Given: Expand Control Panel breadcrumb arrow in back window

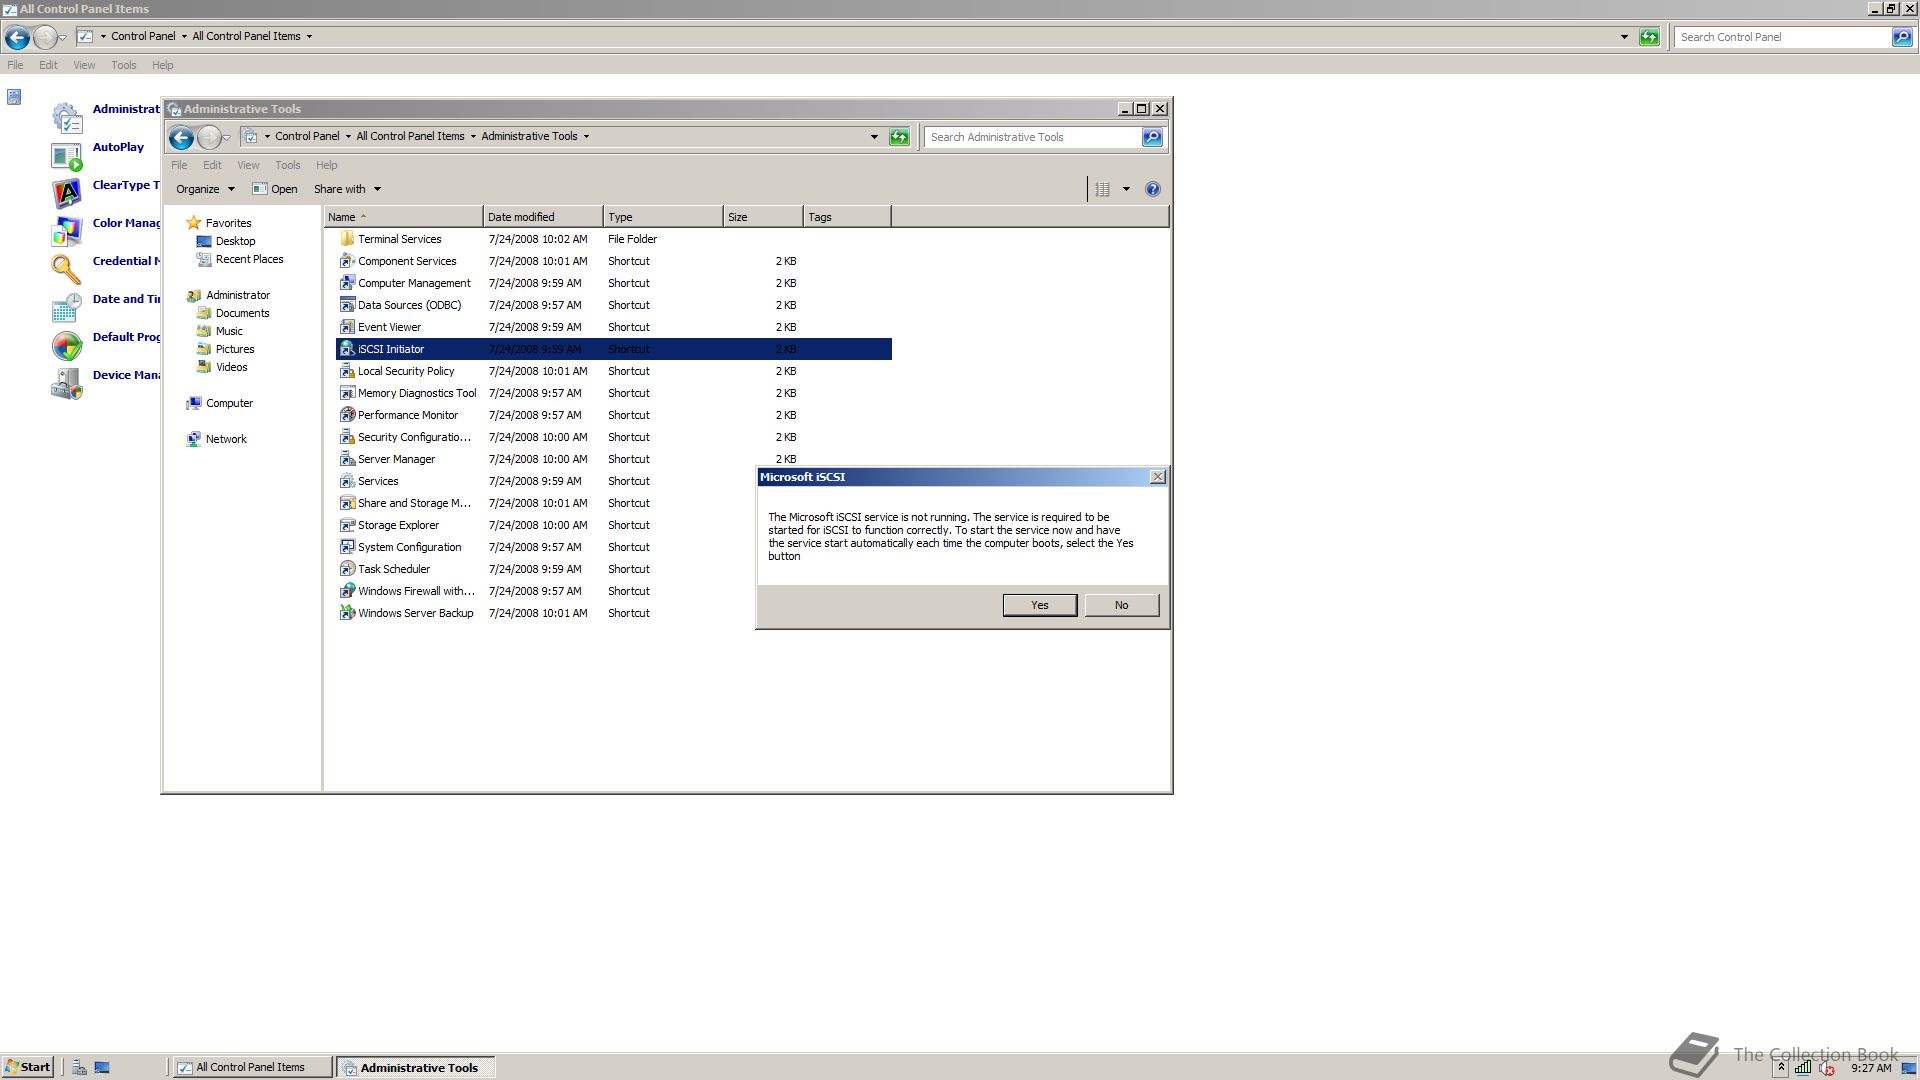Looking at the screenshot, I should click(x=184, y=36).
